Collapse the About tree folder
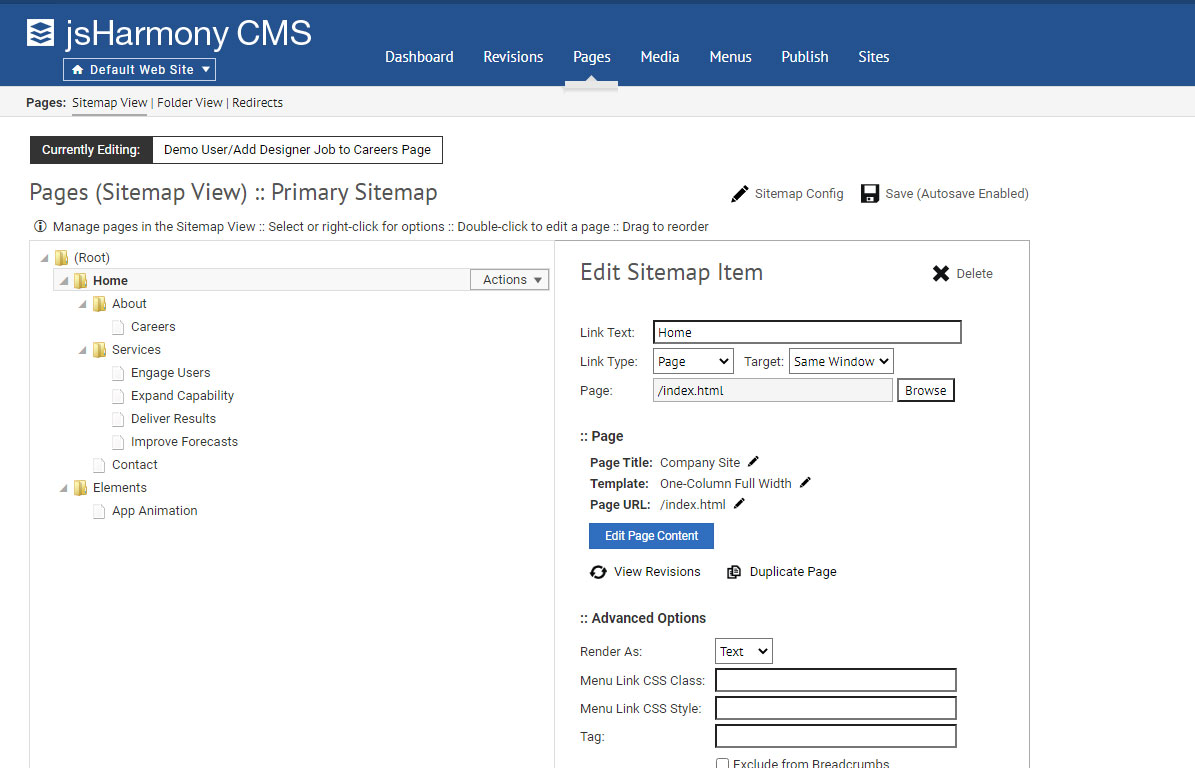The height and width of the screenshot is (768, 1195). (x=83, y=304)
